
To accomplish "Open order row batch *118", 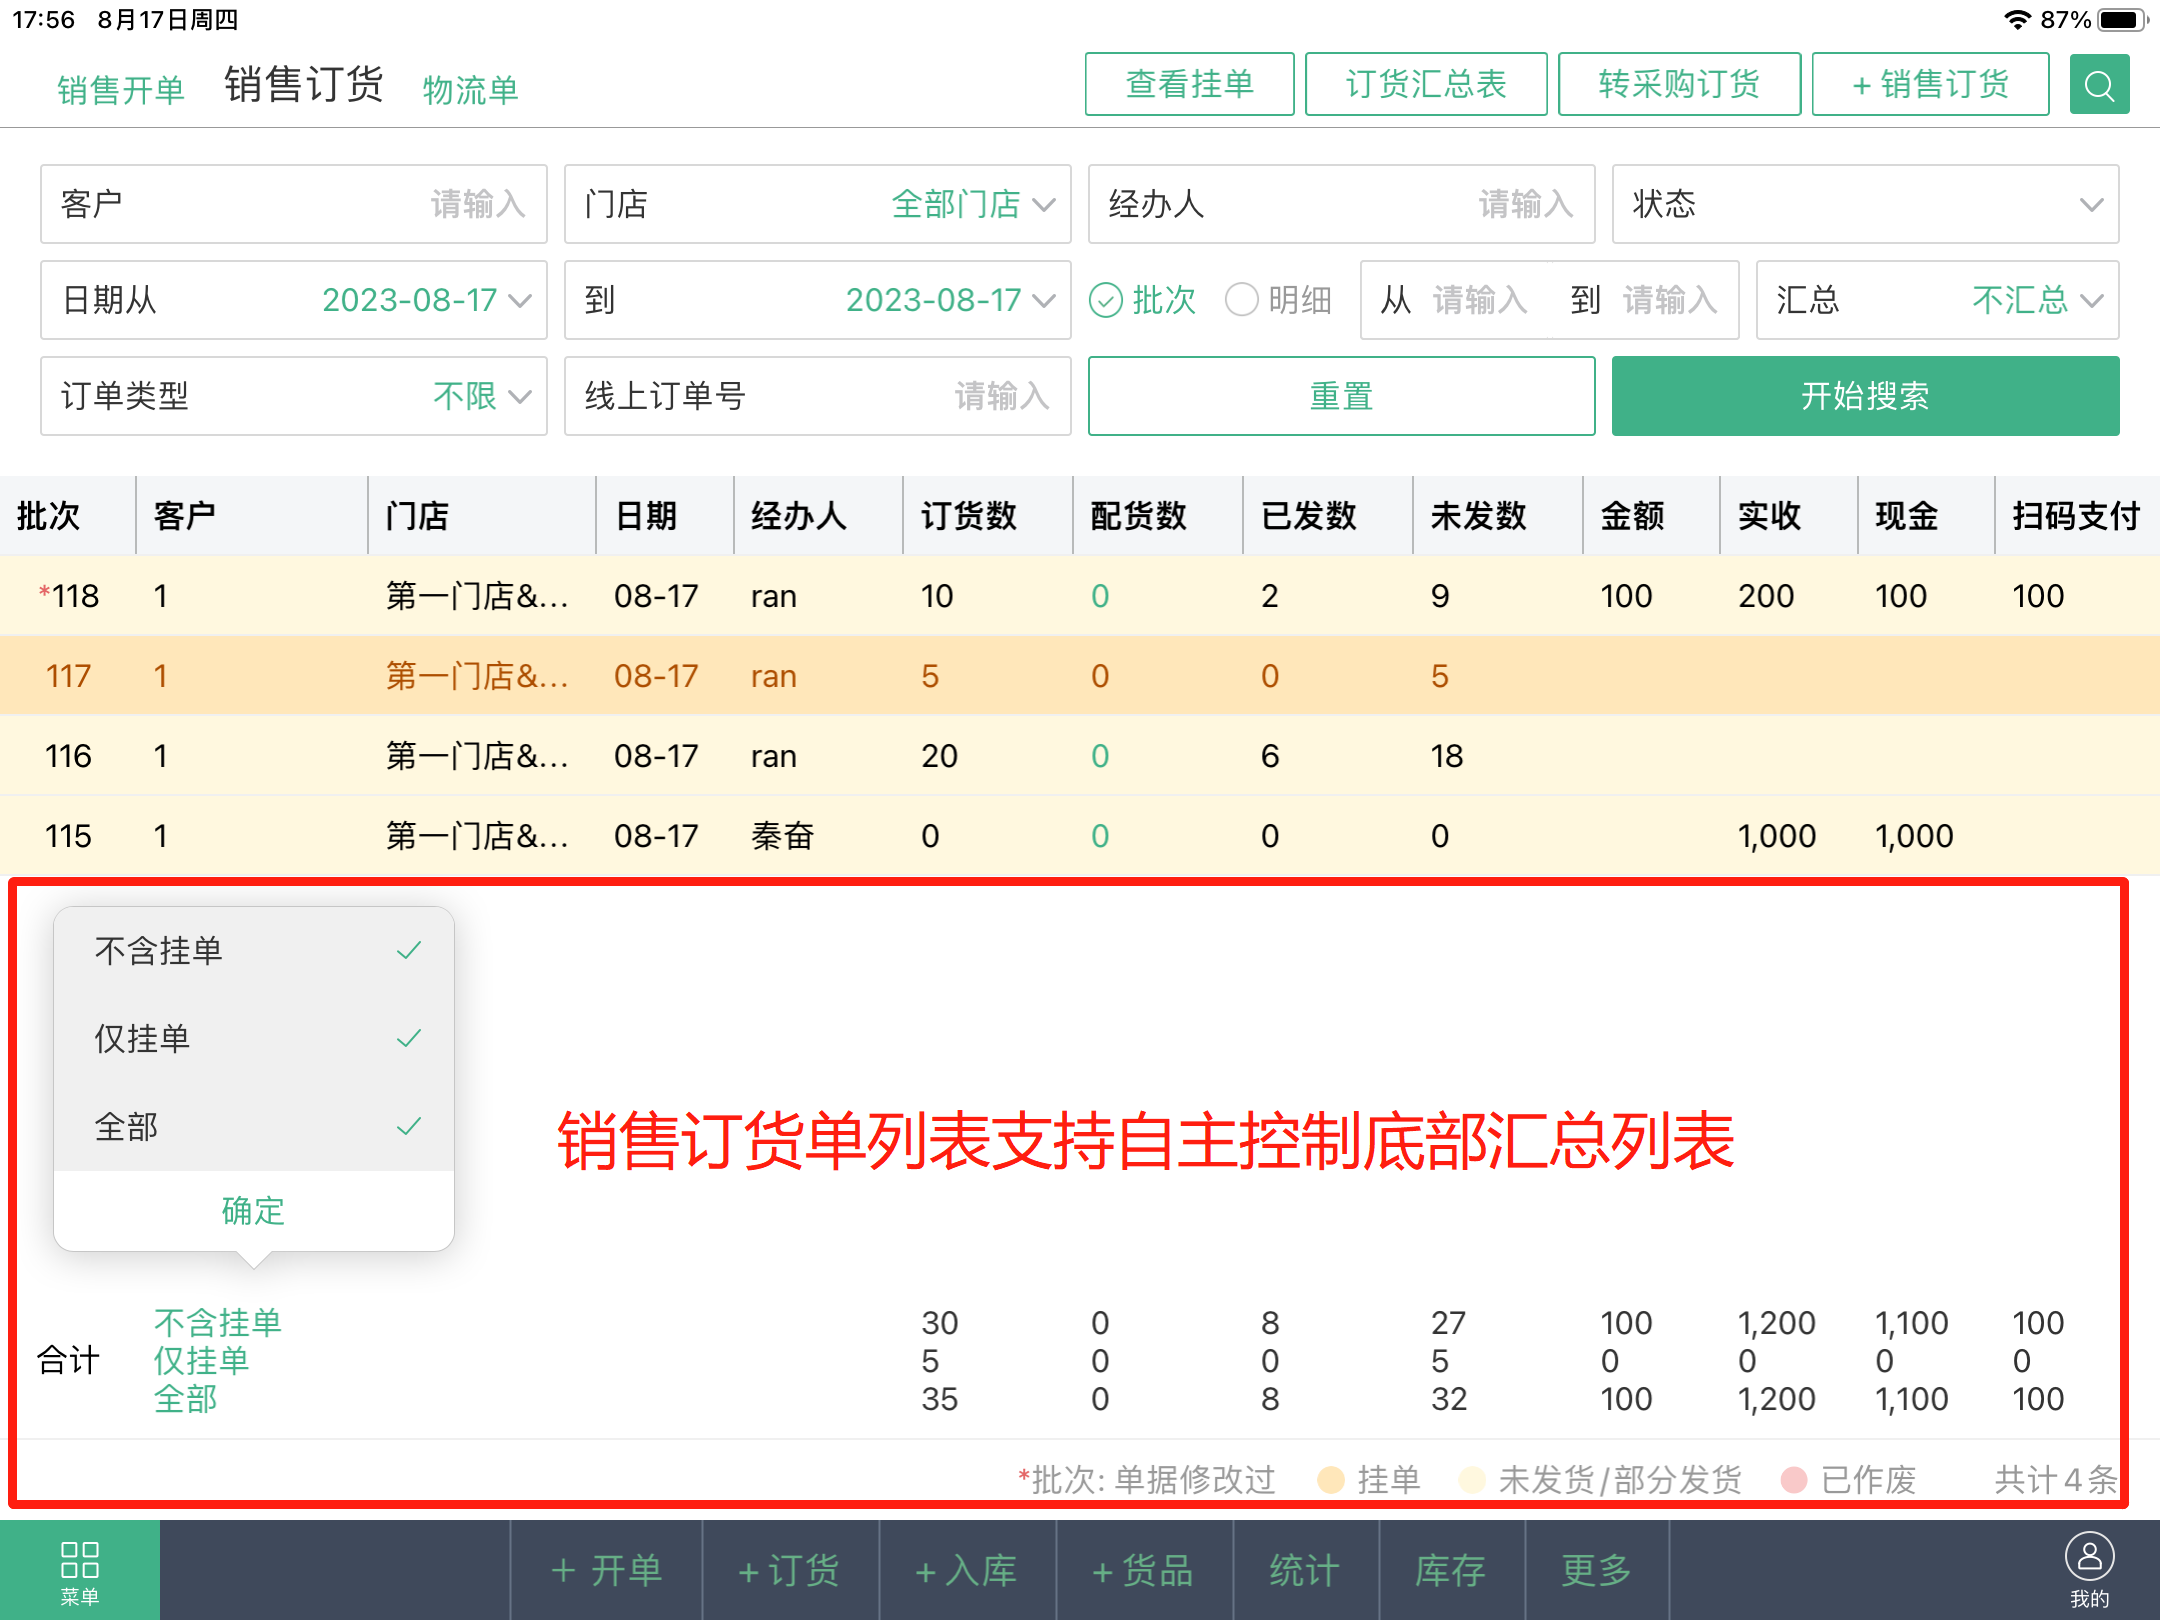I will 1080,596.
